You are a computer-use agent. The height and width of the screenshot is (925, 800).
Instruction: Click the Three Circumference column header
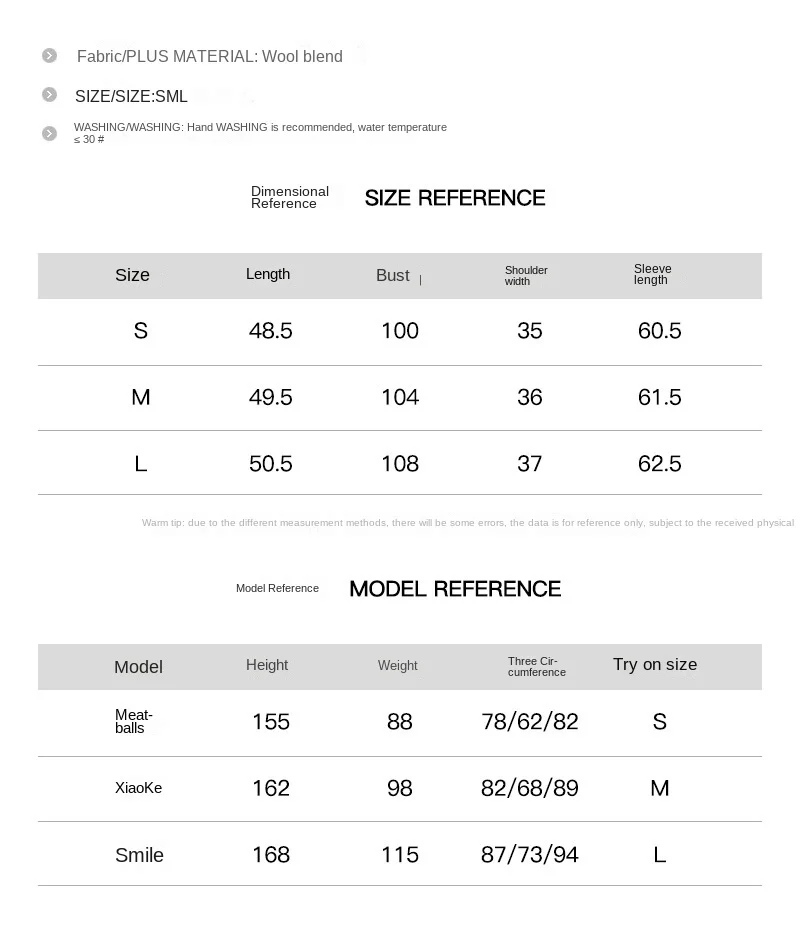537,667
